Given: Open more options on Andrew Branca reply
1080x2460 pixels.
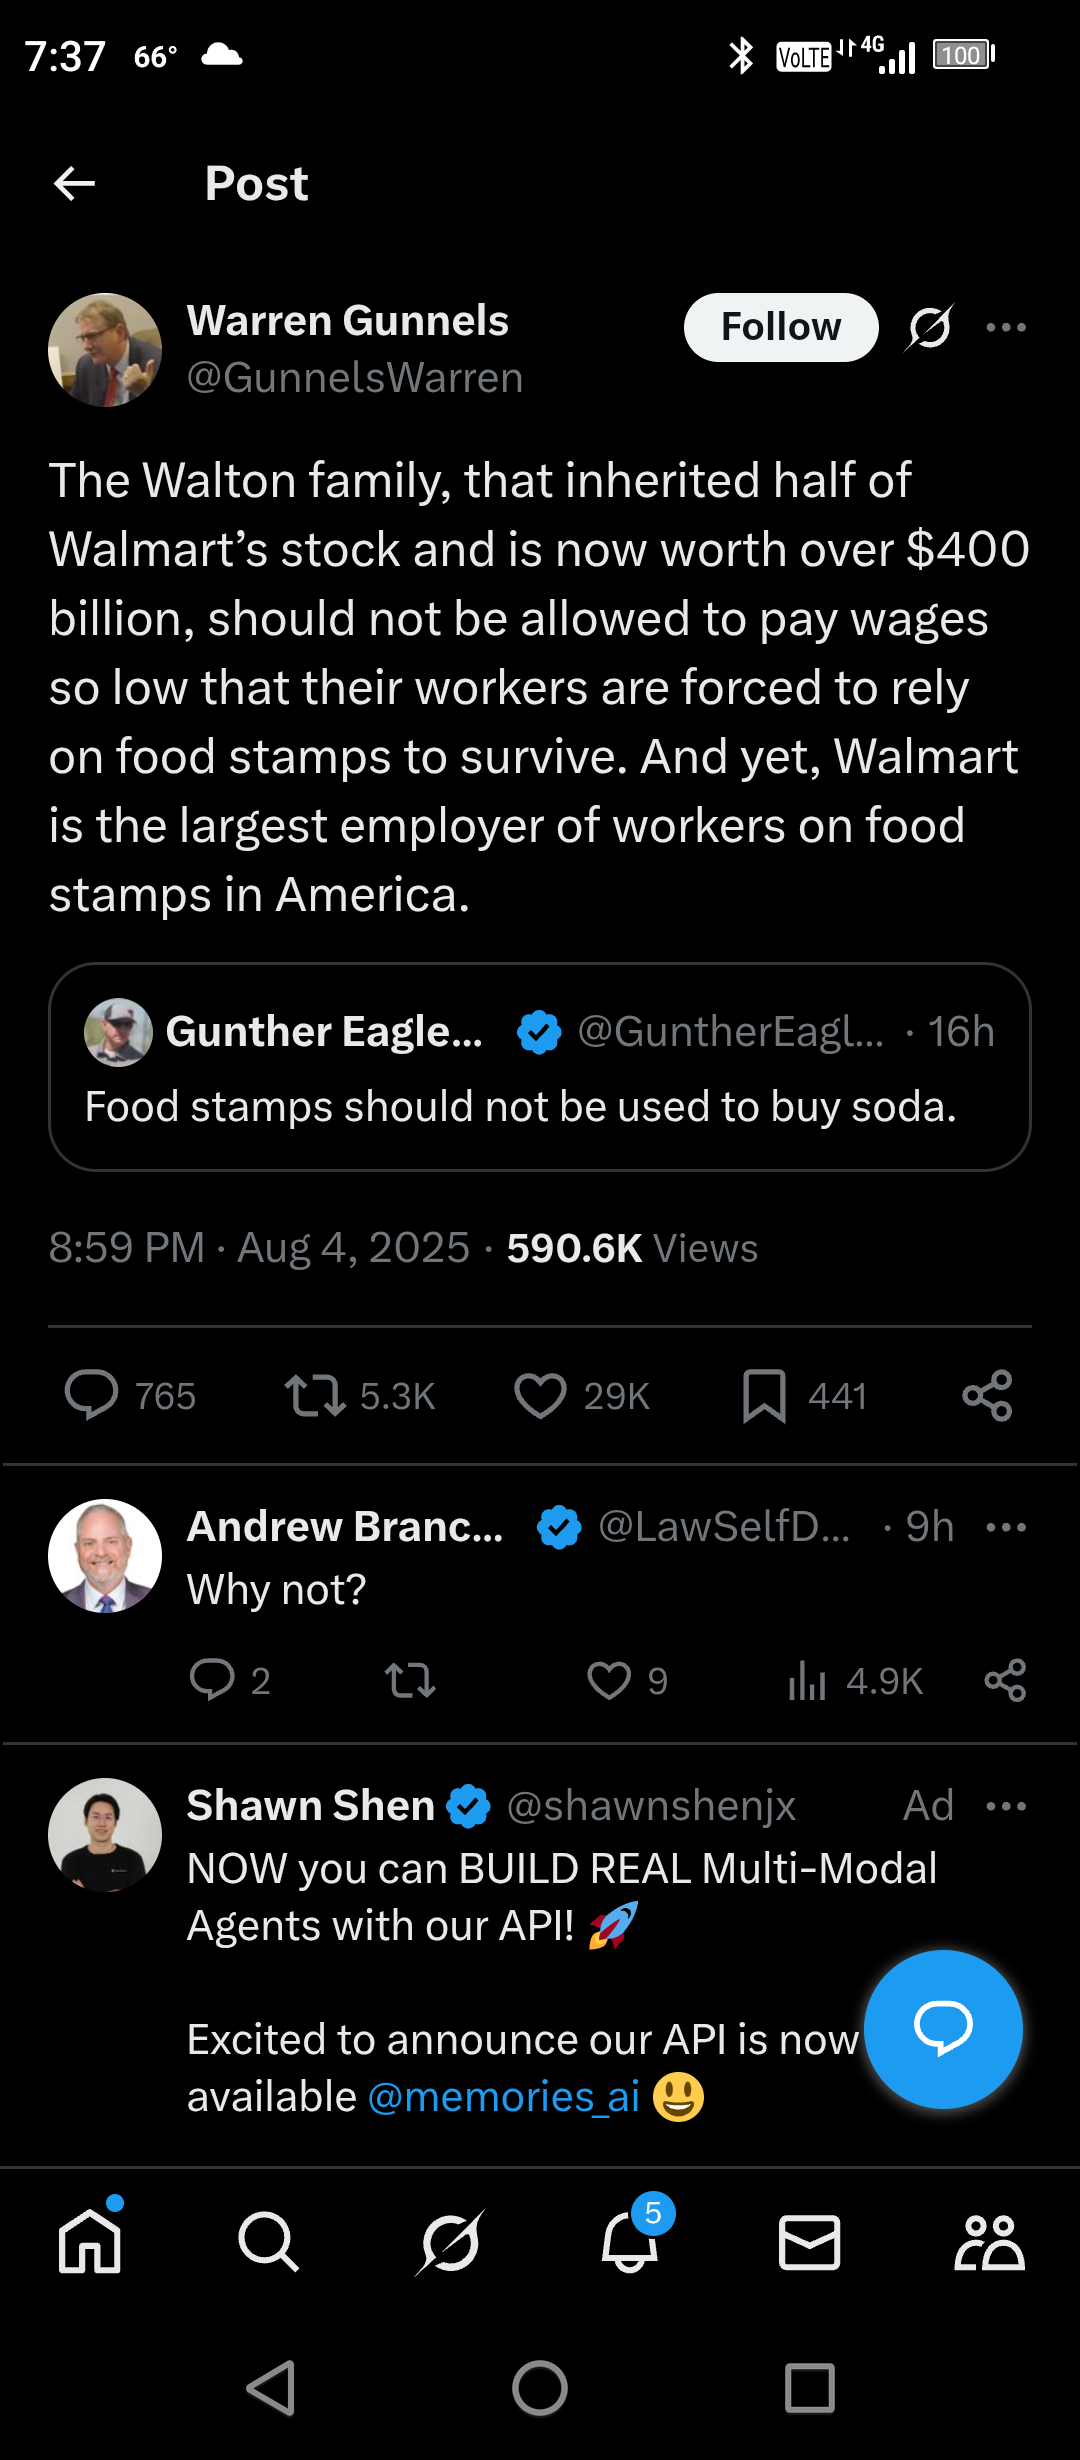Looking at the screenshot, I should point(1005,1527).
